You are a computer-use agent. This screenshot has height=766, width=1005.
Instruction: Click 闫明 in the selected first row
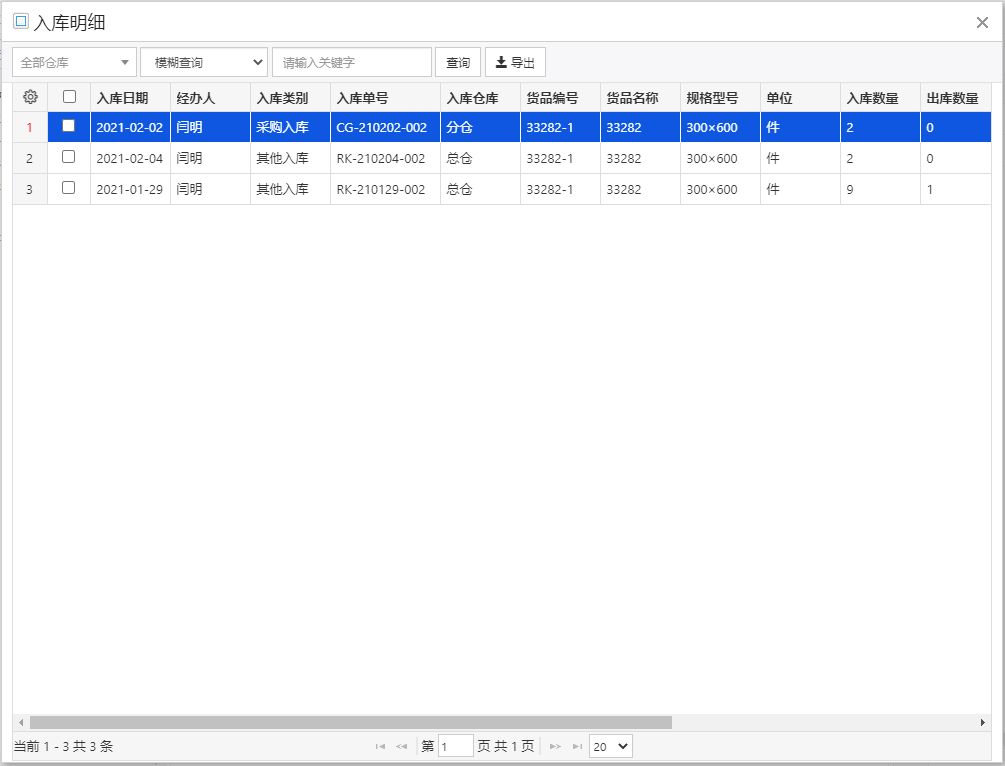point(210,128)
